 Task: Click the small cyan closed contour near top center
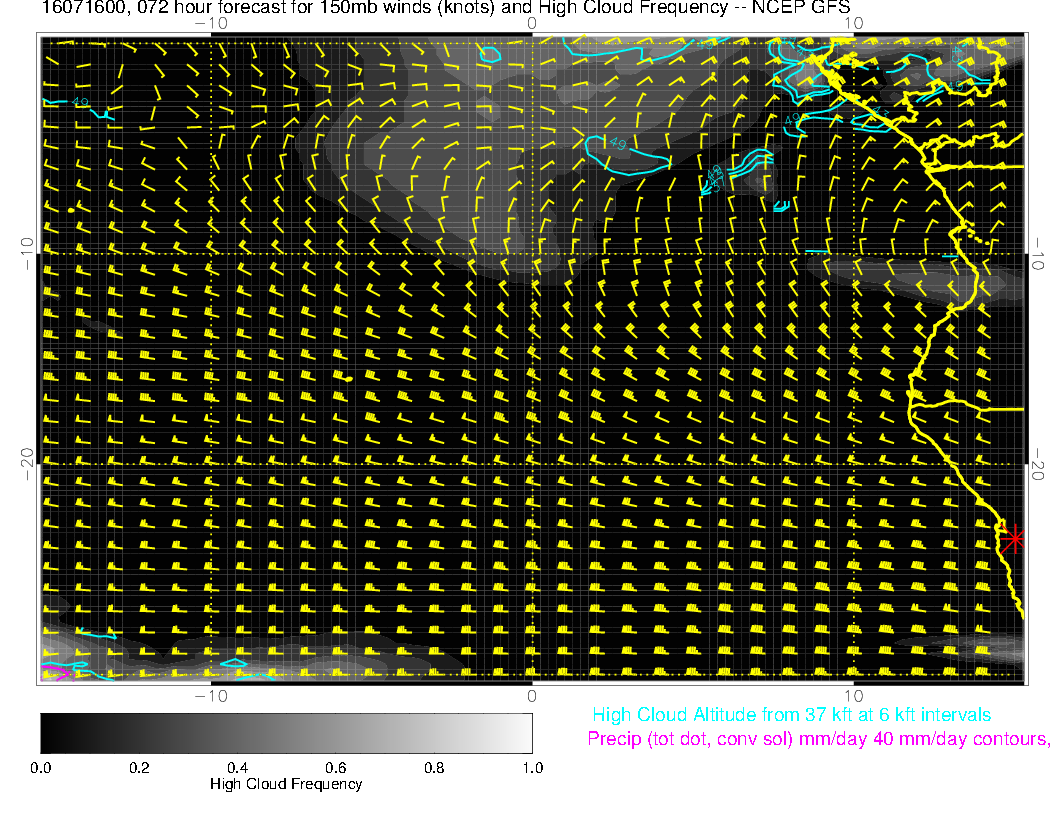point(490,54)
